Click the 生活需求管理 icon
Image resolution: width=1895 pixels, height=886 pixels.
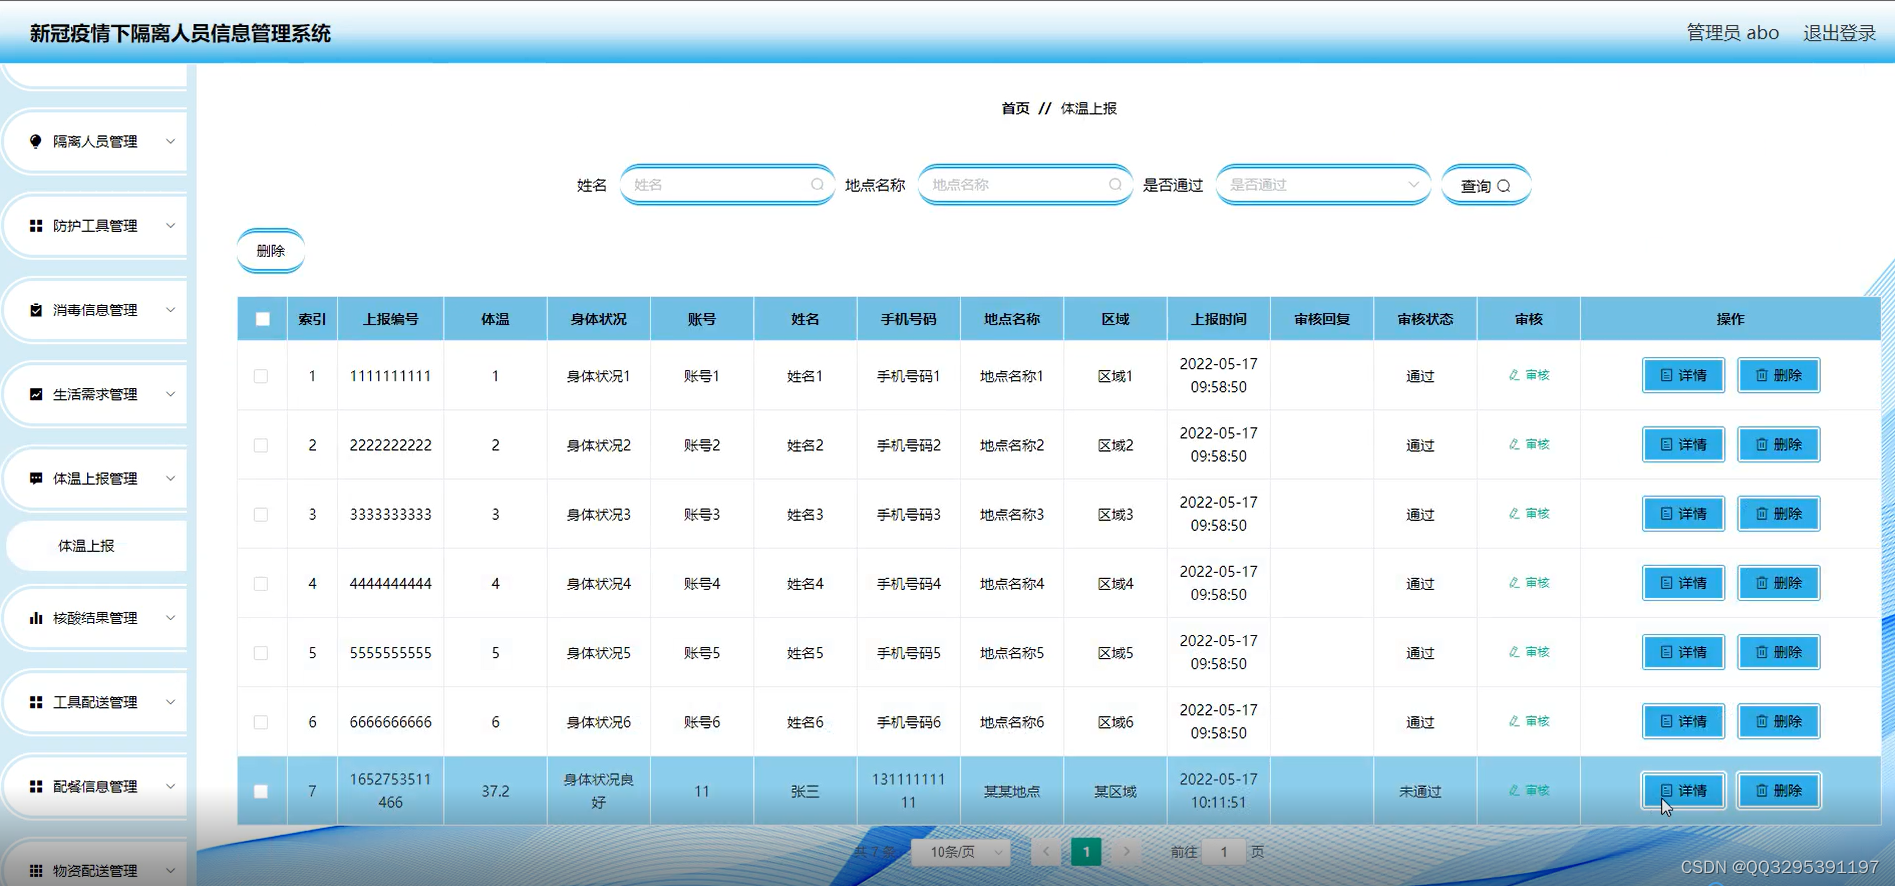[36, 394]
